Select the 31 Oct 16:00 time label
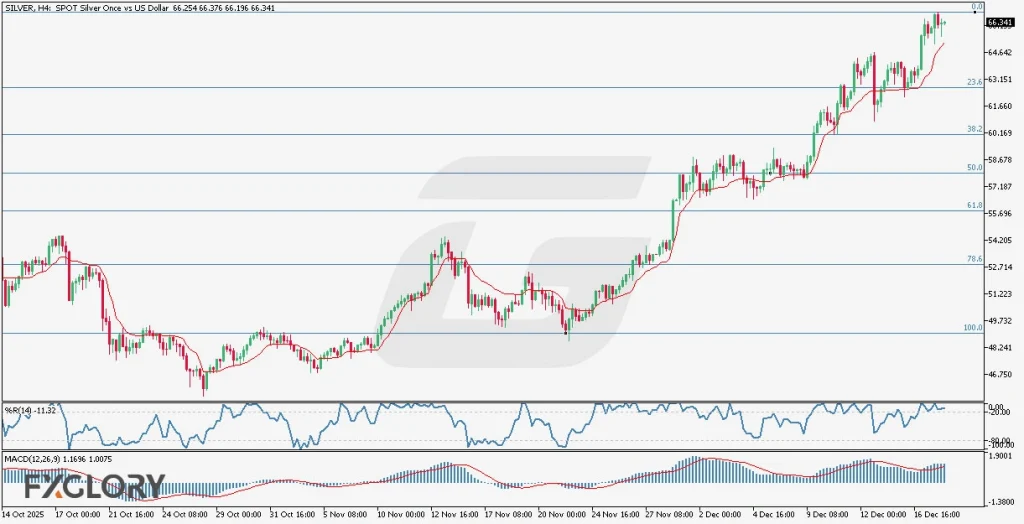Screen dimensions: 1024x524 coord(292,514)
